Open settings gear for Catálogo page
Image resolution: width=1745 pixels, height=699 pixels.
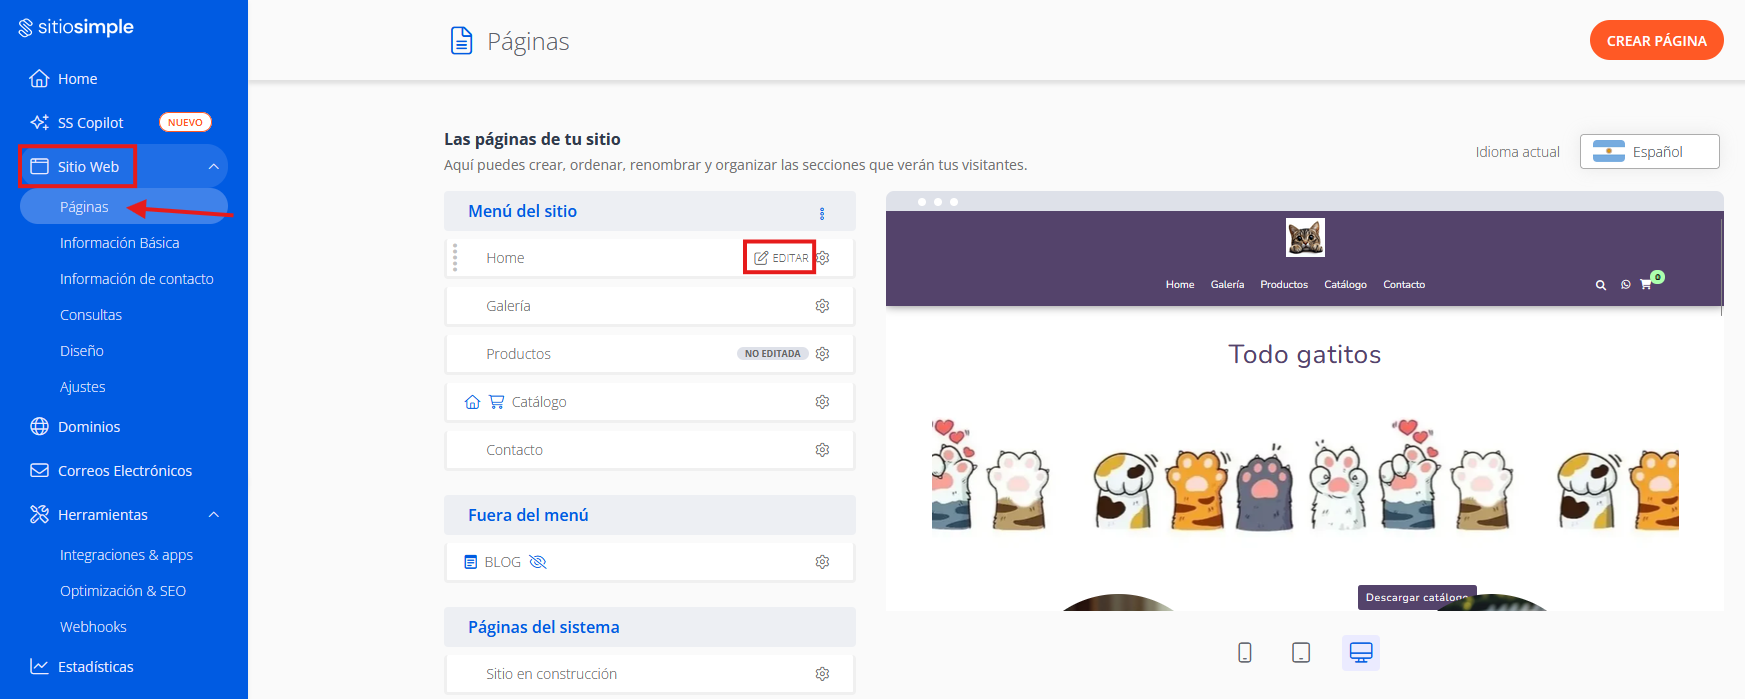coord(822,401)
